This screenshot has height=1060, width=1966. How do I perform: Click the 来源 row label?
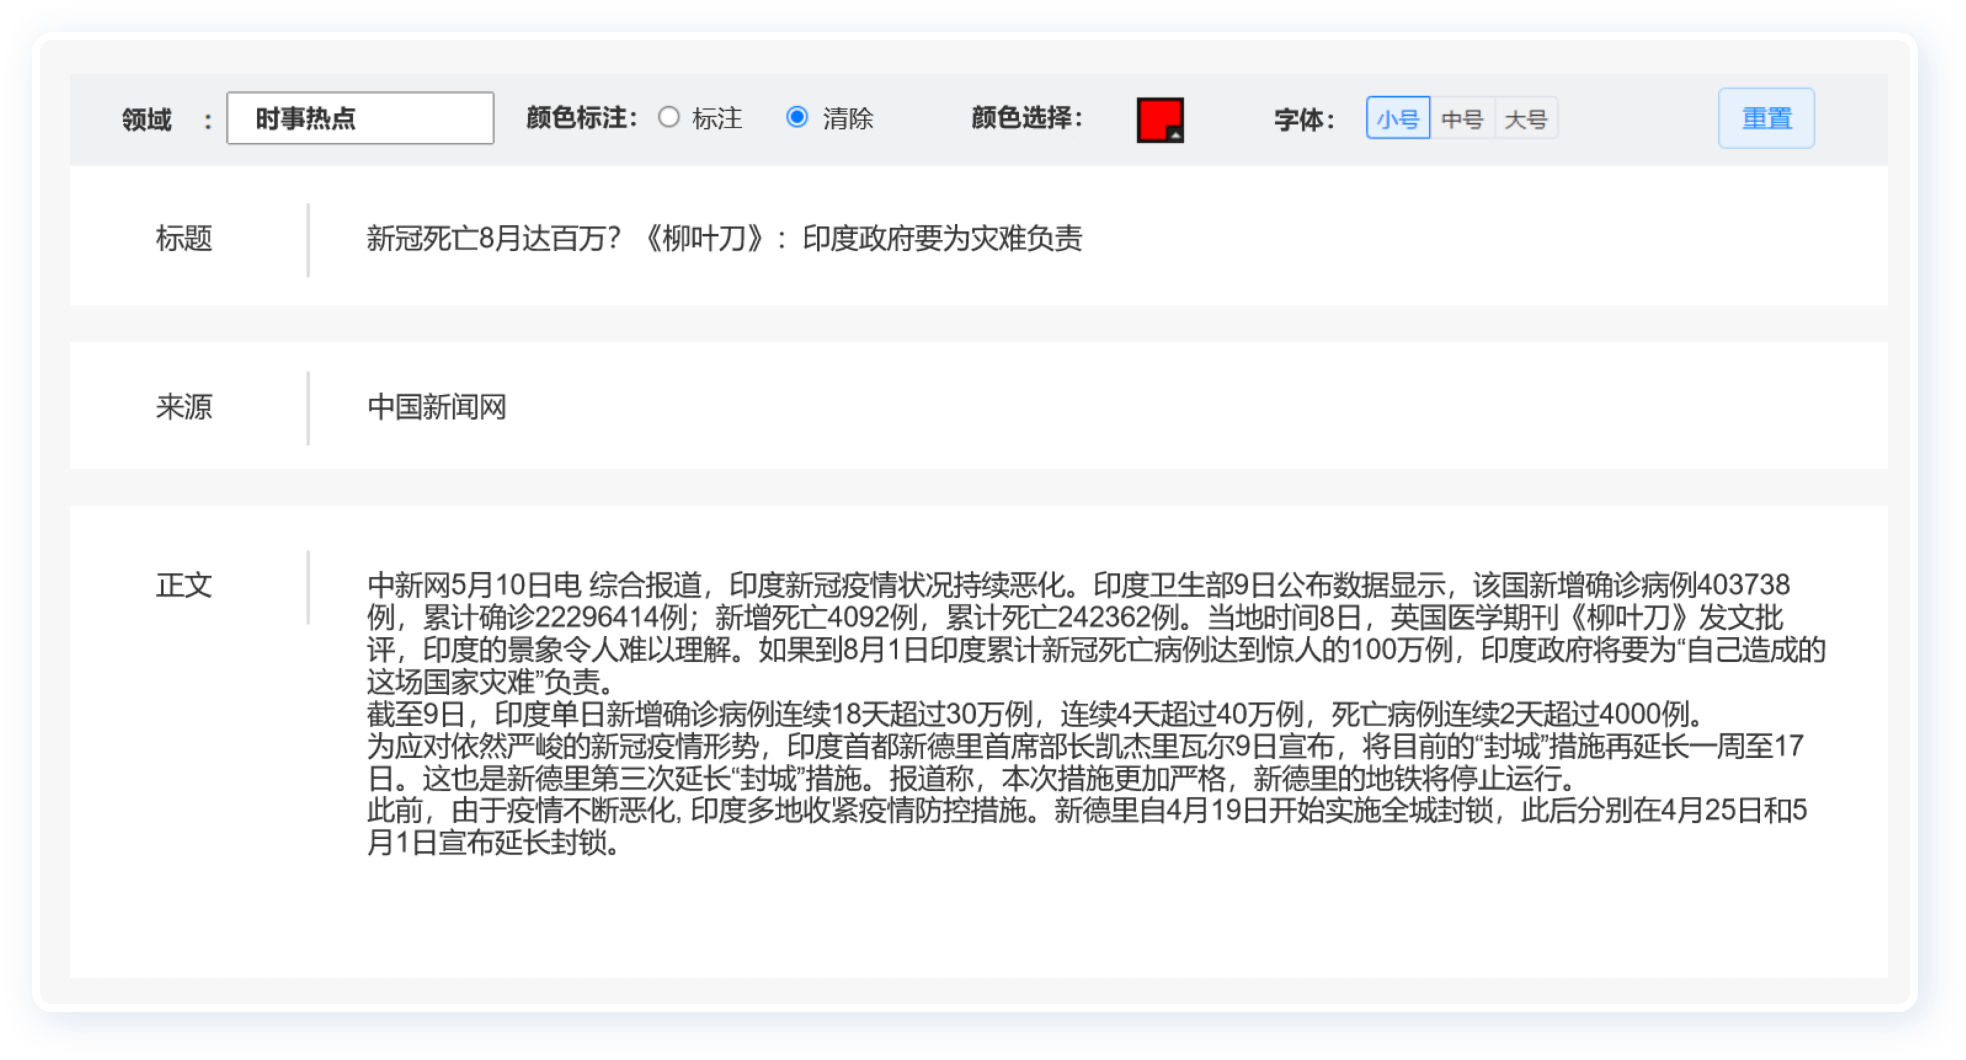point(184,407)
